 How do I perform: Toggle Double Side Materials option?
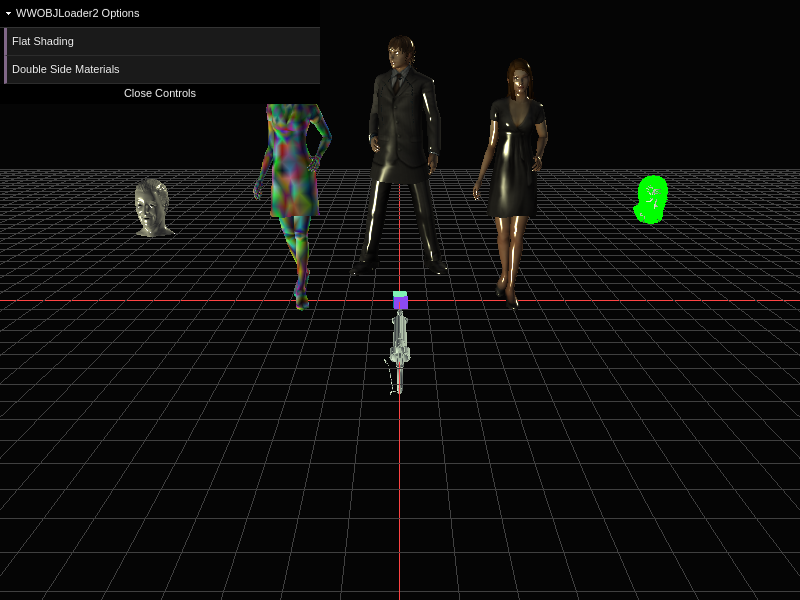(162, 69)
